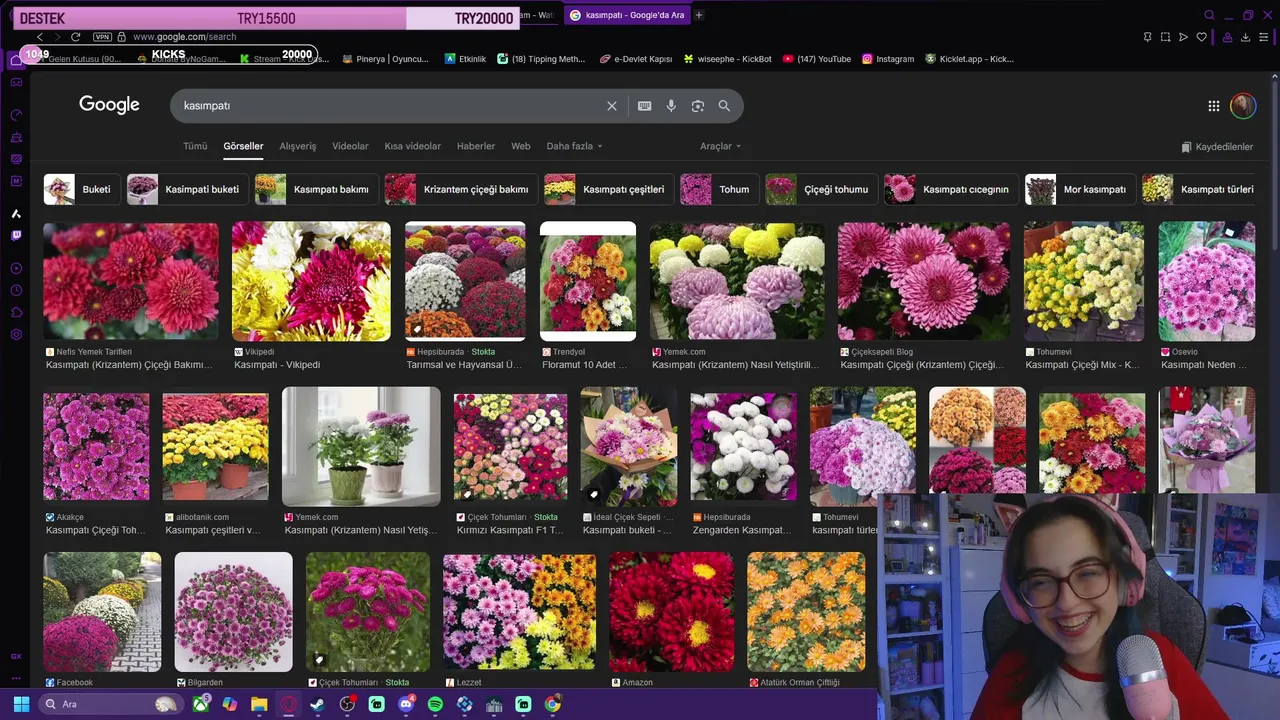Click the magnifier search button in the search box

(724, 106)
